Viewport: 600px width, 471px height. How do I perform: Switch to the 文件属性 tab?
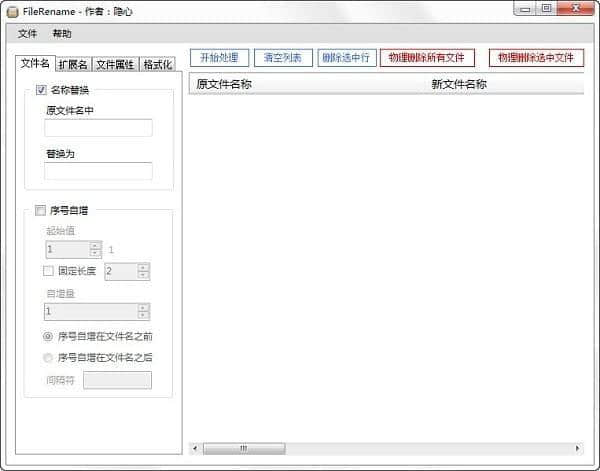[115, 65]
